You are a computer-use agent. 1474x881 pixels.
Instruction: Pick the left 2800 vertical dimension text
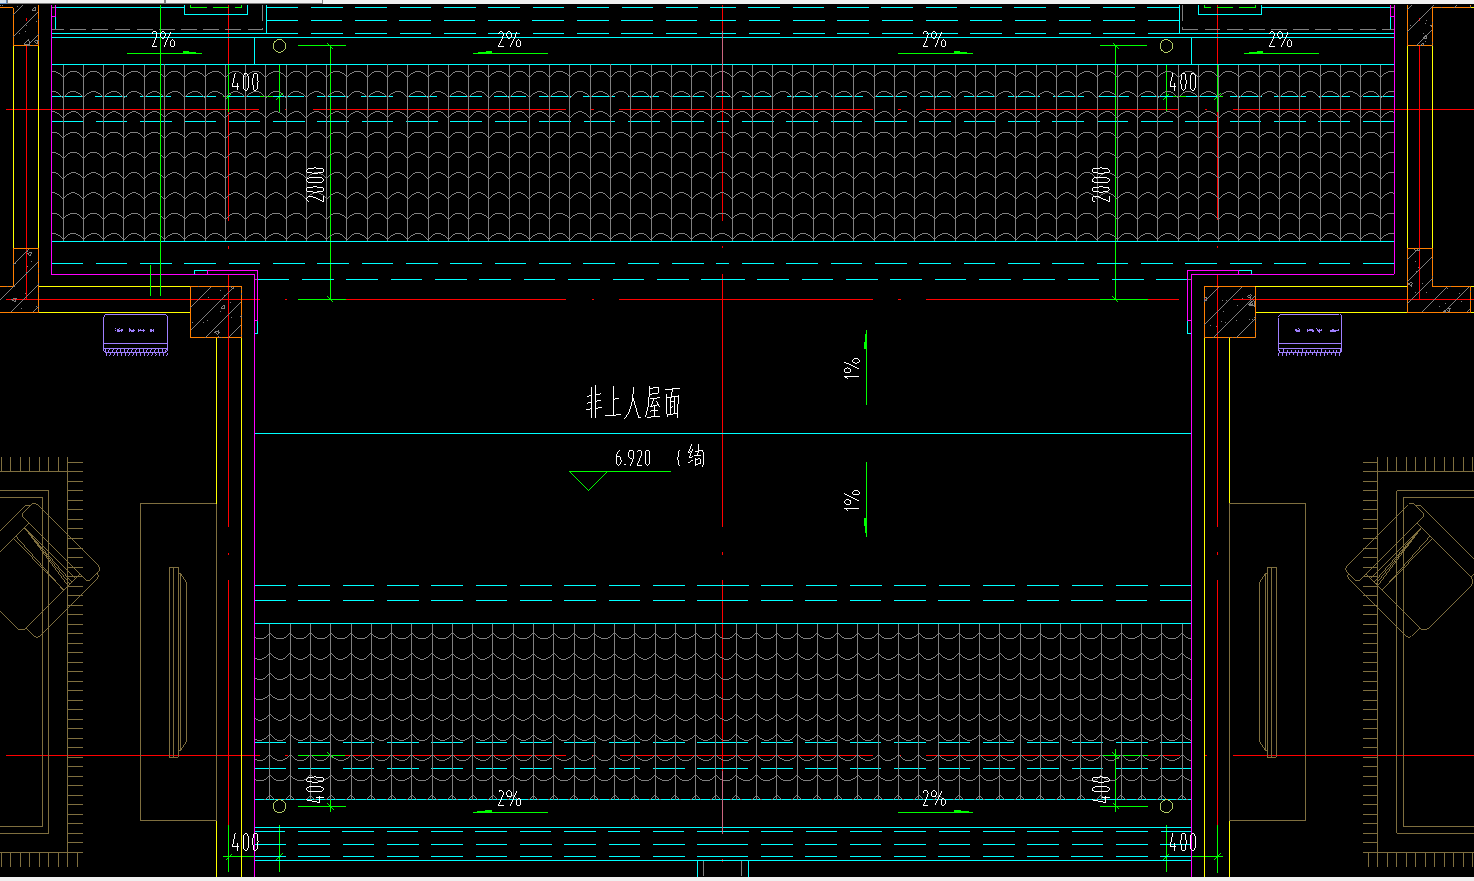point(316,183)
